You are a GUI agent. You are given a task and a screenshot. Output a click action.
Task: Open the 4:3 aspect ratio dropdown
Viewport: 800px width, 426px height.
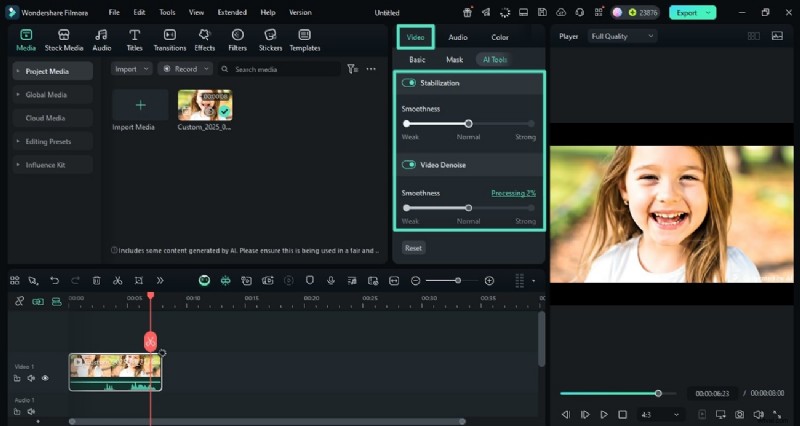point(660,415)
